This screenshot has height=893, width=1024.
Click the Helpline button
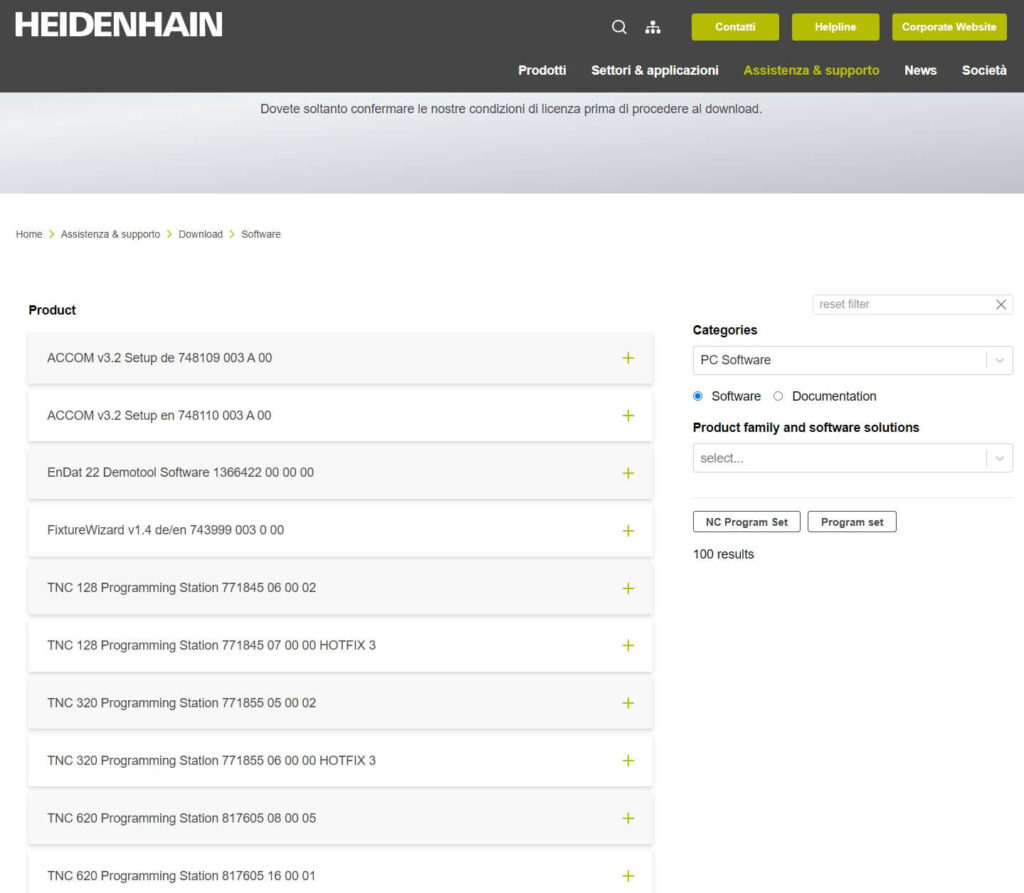[x=835, y=27]
